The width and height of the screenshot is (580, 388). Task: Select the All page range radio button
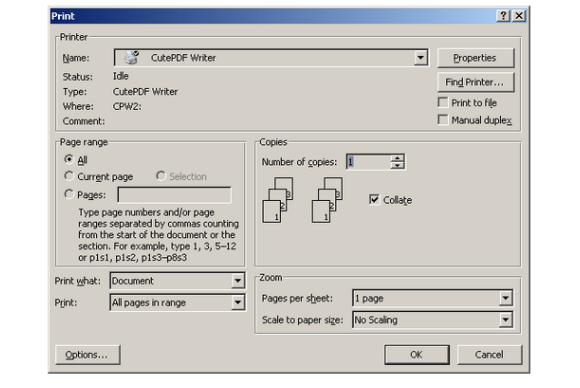tap(69, 159)
